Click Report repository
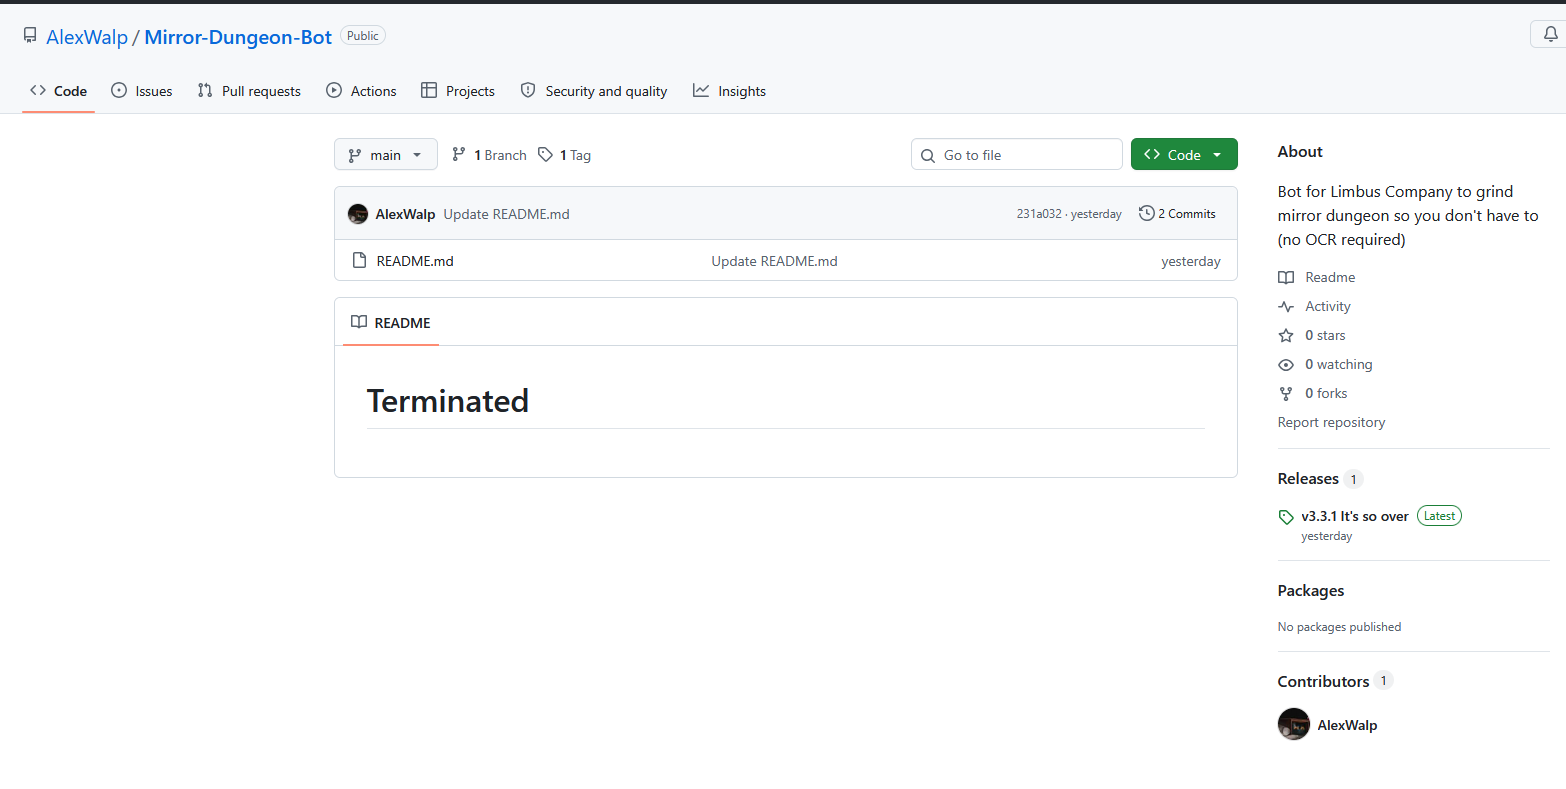This screenshot has height=789, width=1566. click(x=1332, y=422)
